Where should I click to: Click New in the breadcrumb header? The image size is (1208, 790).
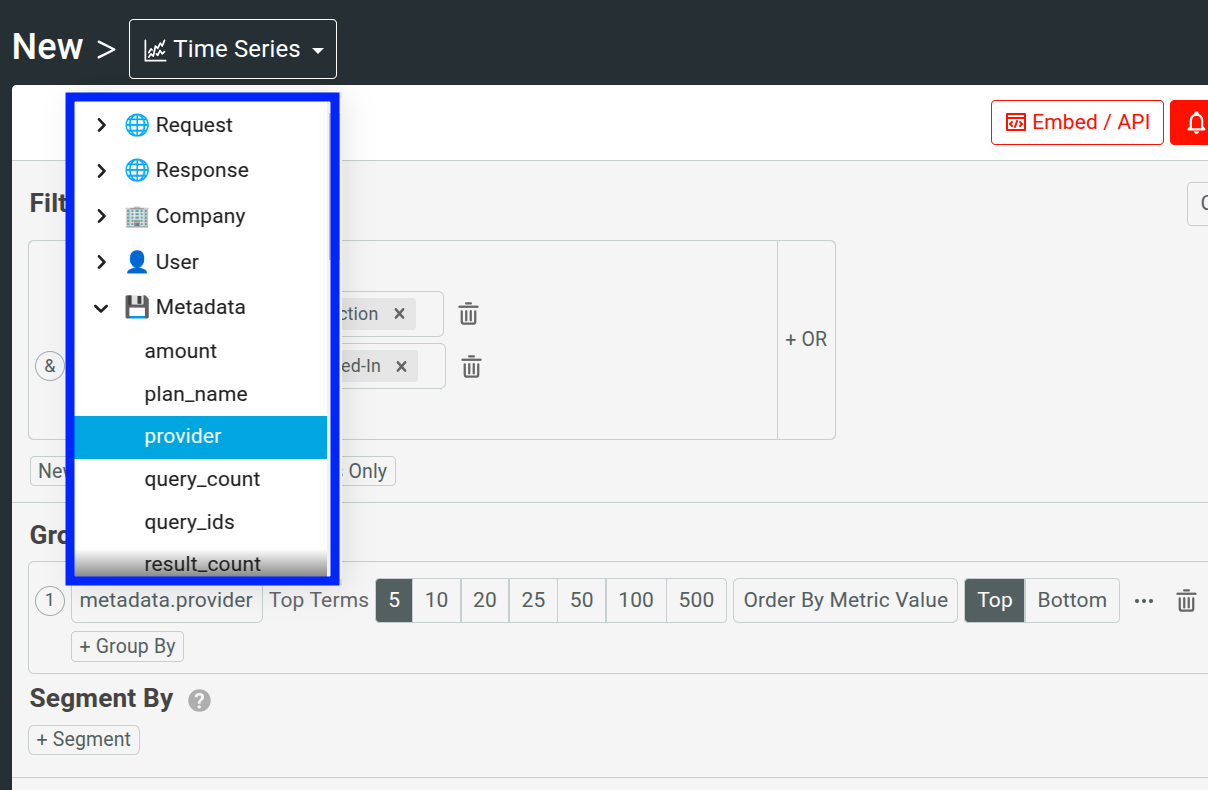[x=47, y=46]
